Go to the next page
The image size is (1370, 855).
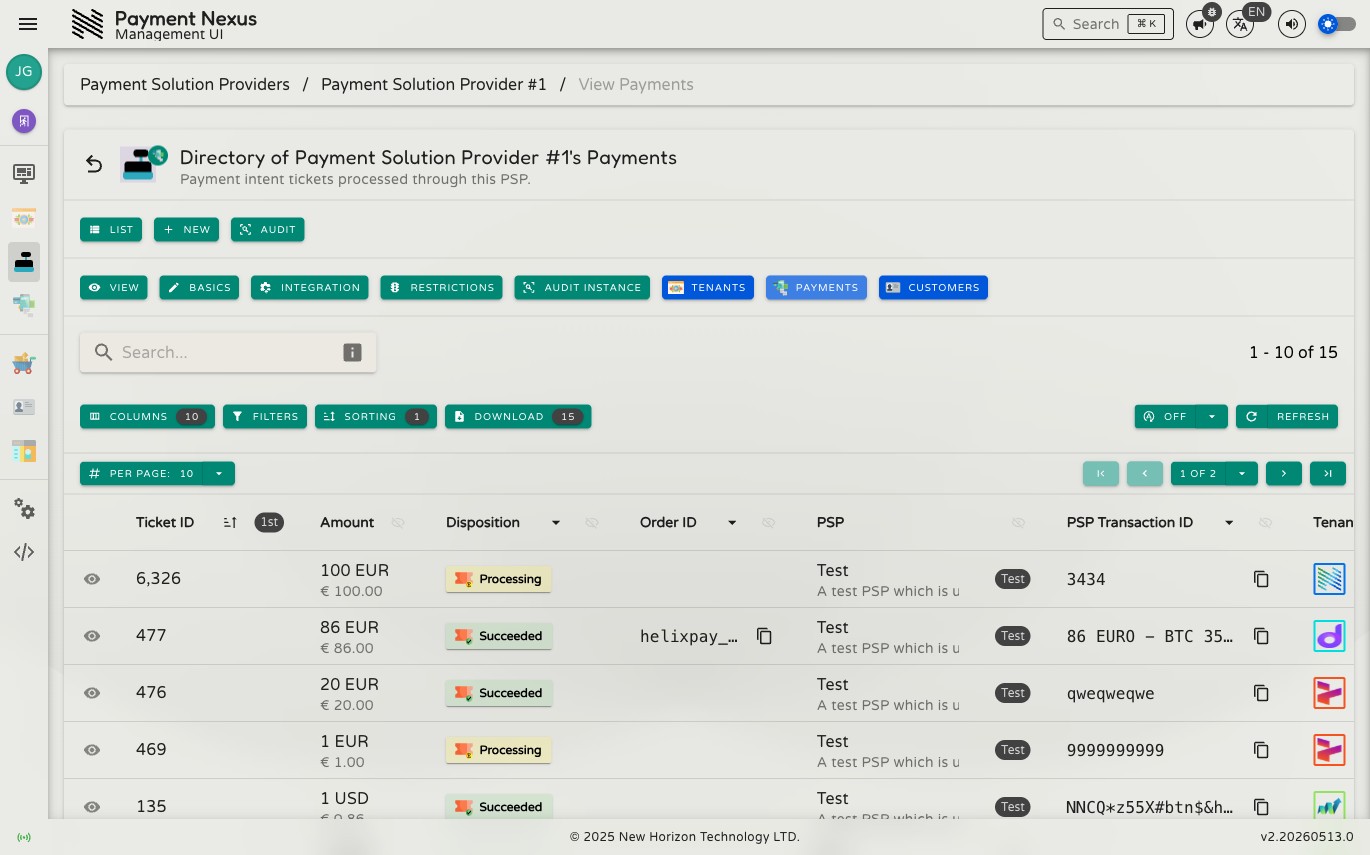click(x=1284, y=474)
